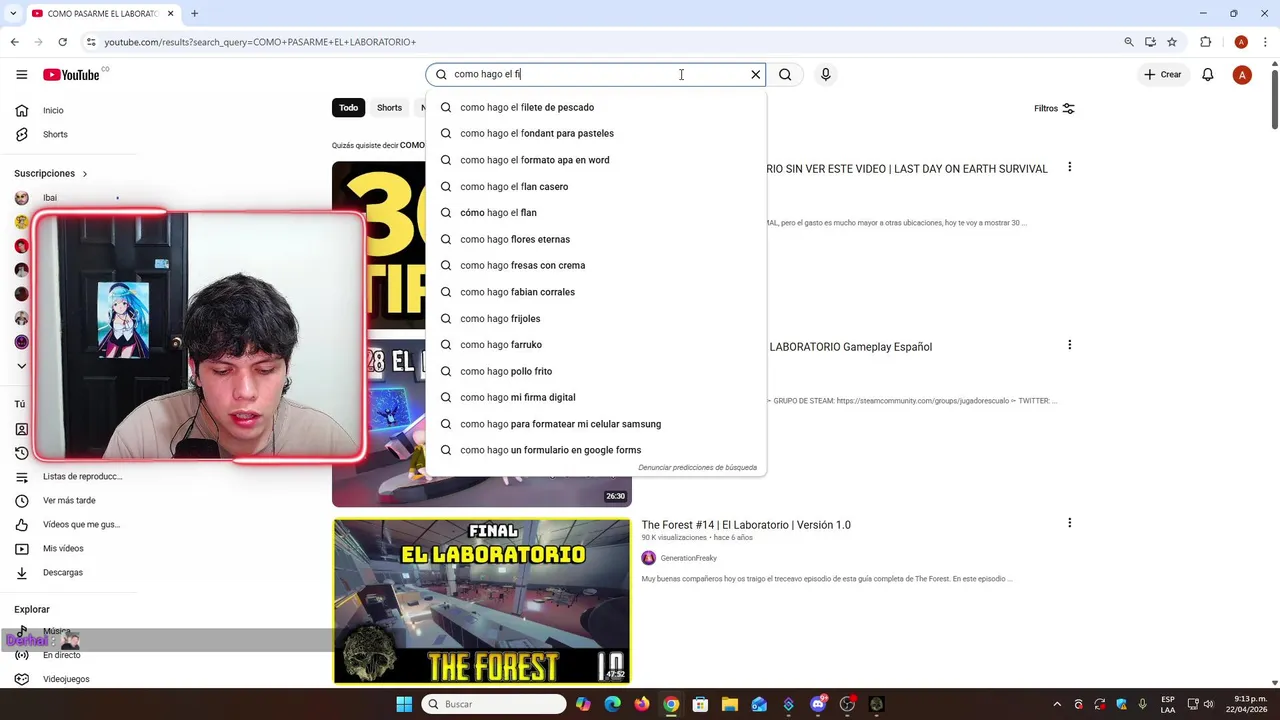Image resolution: width=1280 pixels, height=720 pixels.
Task: Open the GenerationFreaky channel link
Action: (x=688, y=558)
